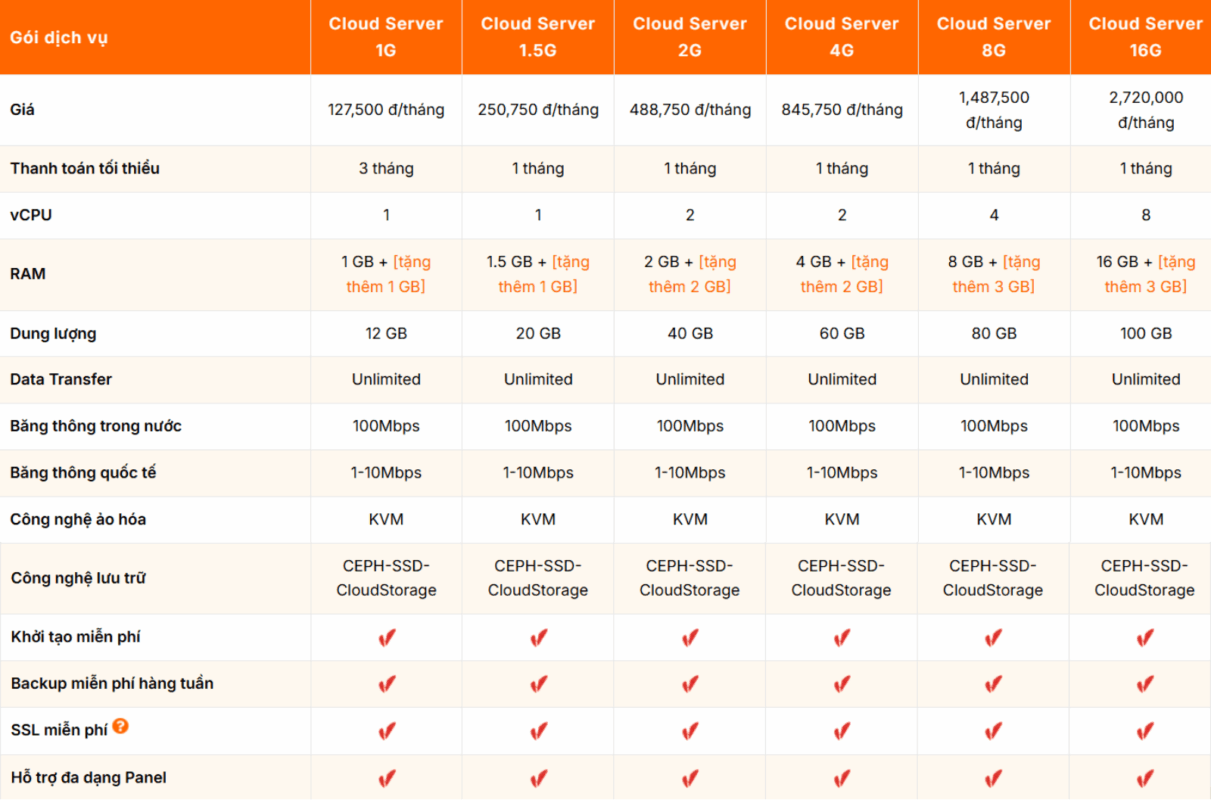Click the Khởi tạo miễn phí checkmark for Cloud Server 4G
The image size is (1211, 800).
tap(842, 638)
